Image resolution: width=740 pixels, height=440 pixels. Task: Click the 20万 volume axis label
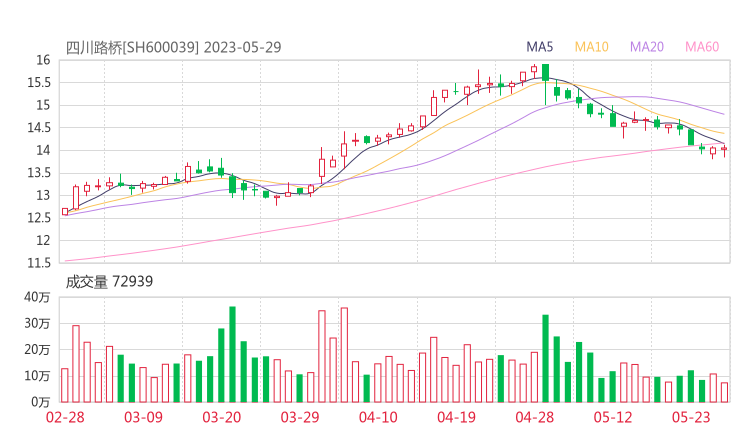[37, 350]
